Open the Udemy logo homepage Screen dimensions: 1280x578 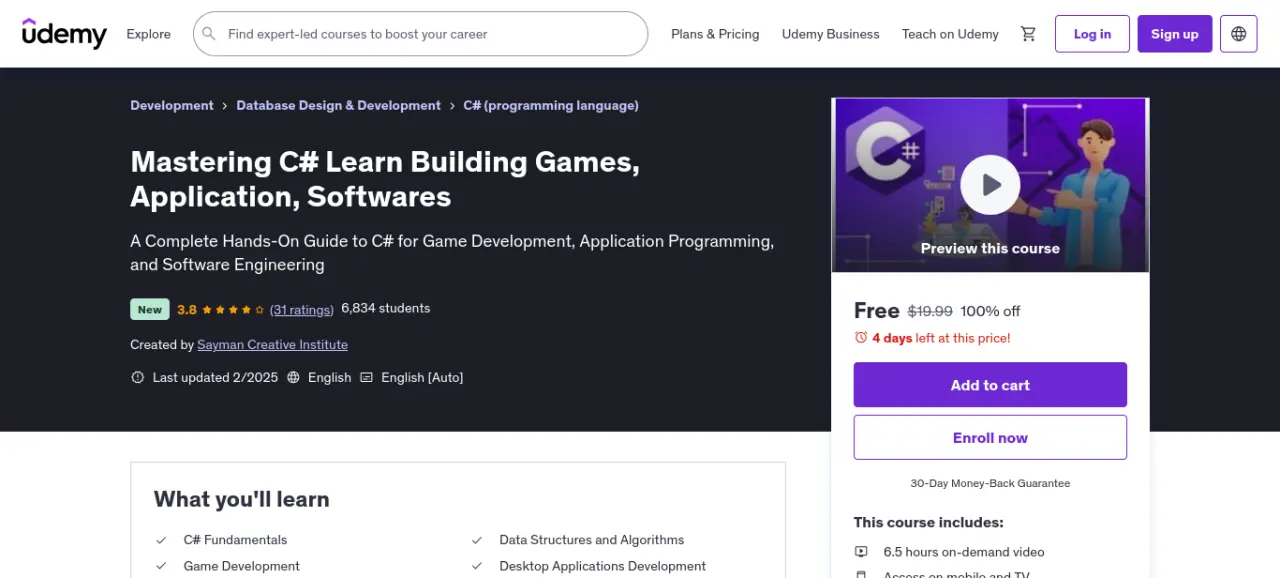[64, 33]
